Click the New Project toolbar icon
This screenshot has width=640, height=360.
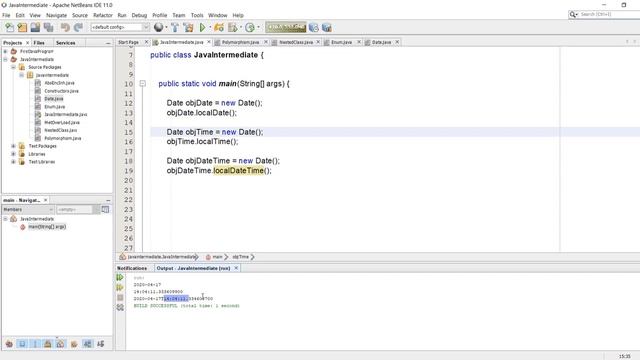[22, 27]
